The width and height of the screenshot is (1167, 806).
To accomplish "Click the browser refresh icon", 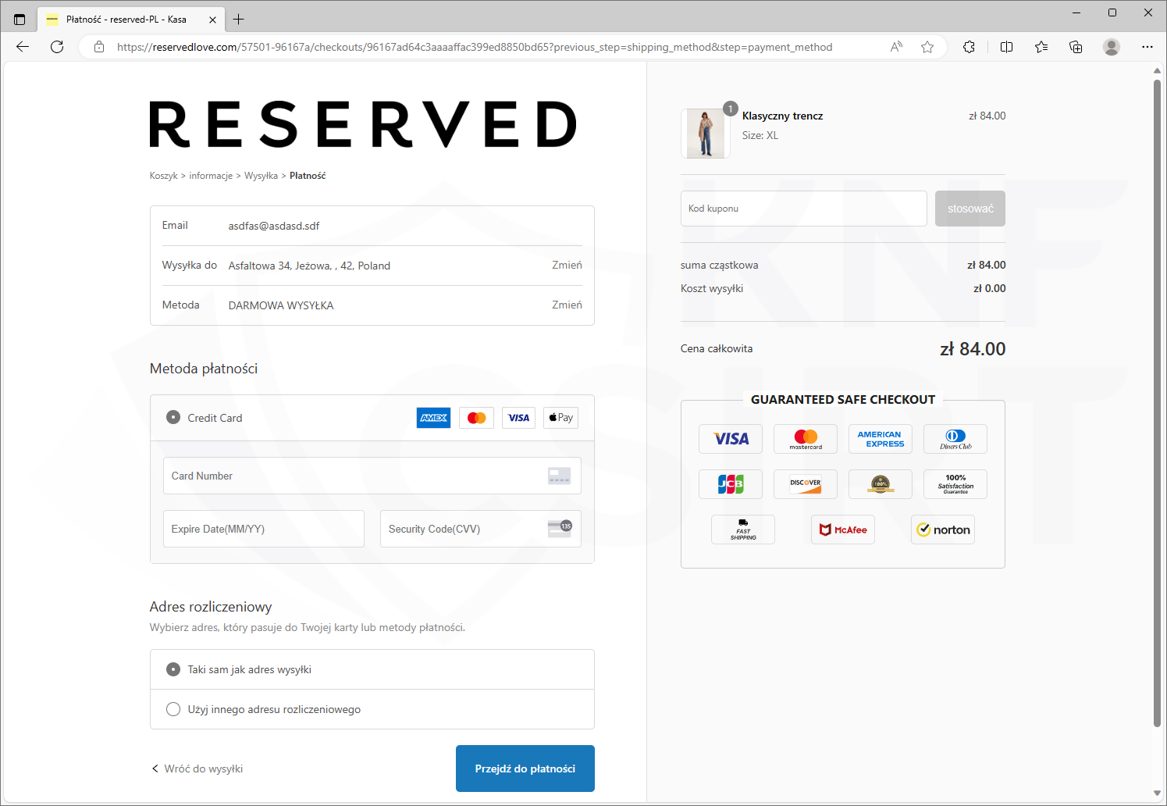I will tap(57, 47).
